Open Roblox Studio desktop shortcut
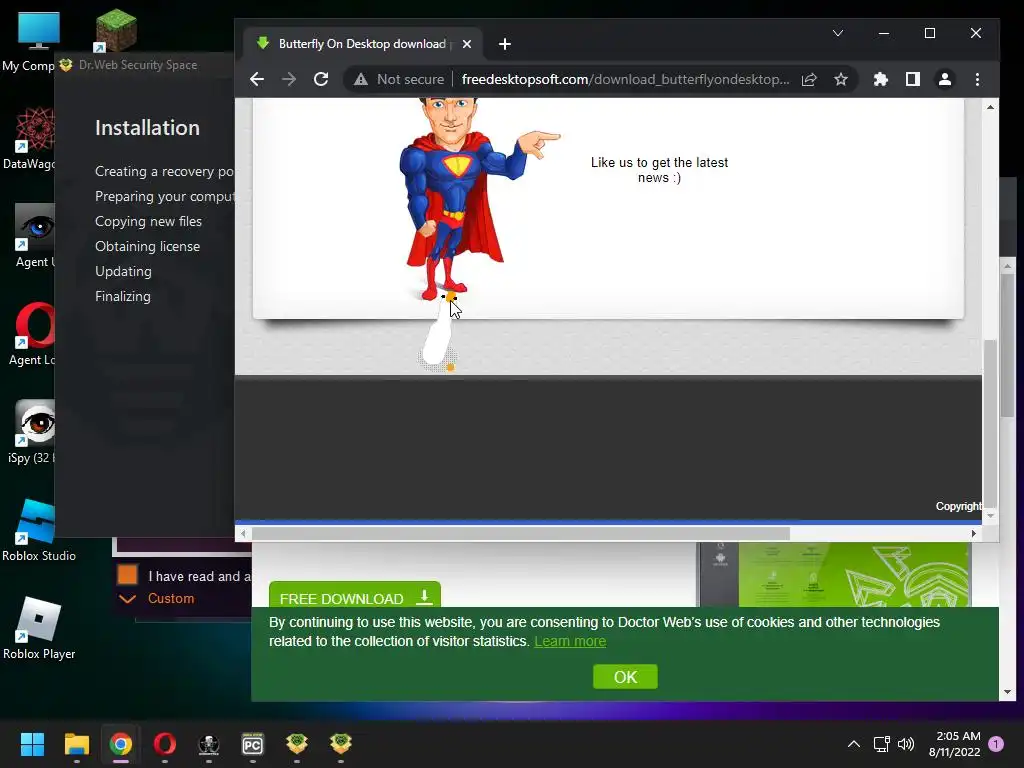This screenshot has height=768, width=1024. click(x=38, y=530)
